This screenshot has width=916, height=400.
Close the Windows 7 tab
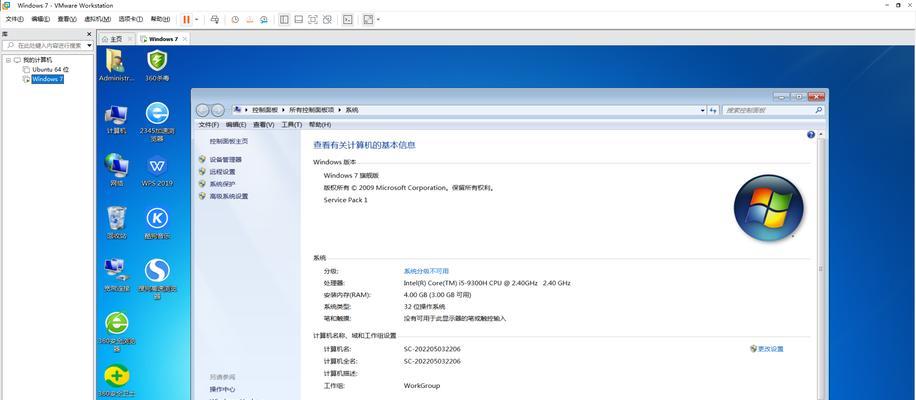[x=185, y=39]
